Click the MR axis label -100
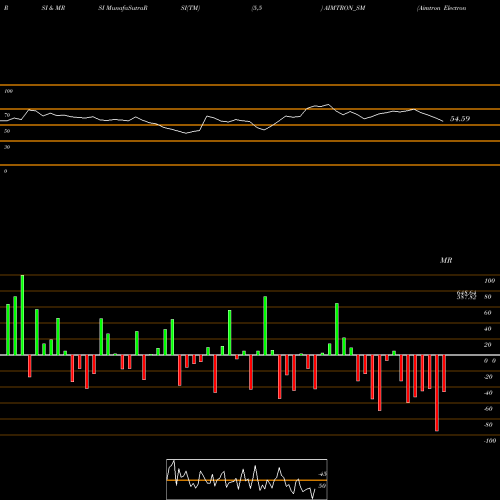The image size is (500, 500). click(x=490, y=441)
